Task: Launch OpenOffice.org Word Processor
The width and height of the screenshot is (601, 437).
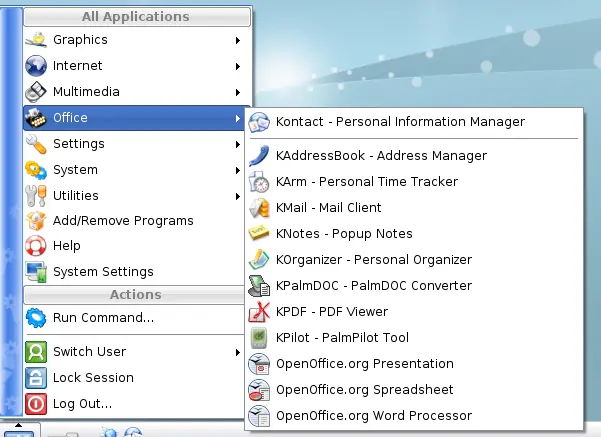Action: [414, 416]
